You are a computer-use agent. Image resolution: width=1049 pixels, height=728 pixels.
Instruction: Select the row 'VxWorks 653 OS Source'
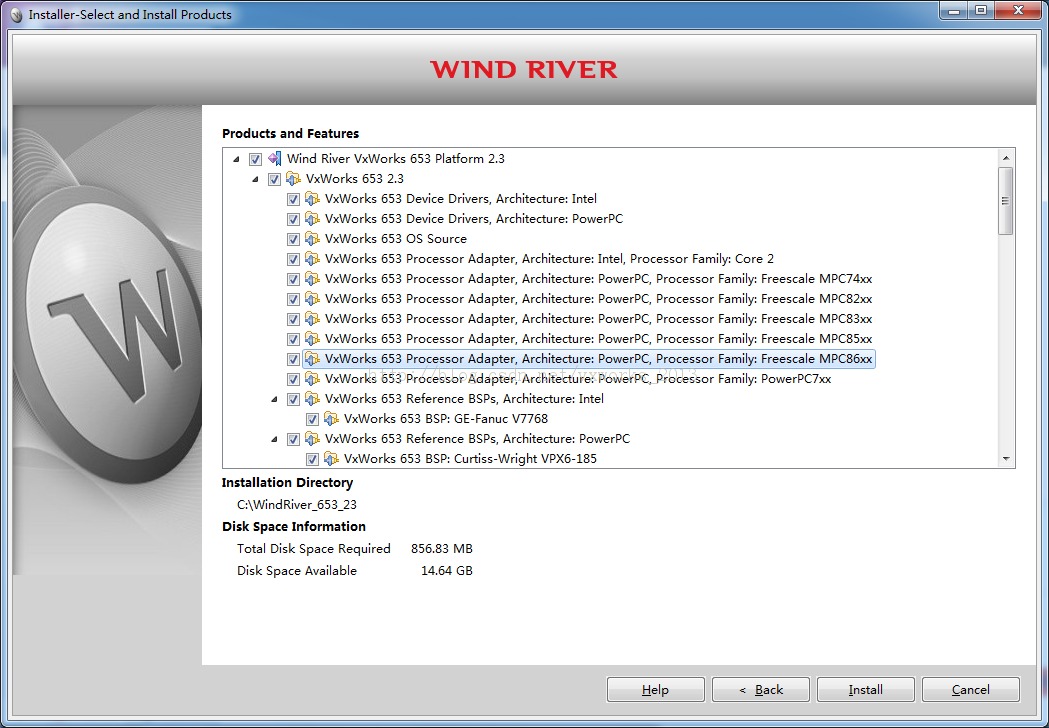(395, 239)
